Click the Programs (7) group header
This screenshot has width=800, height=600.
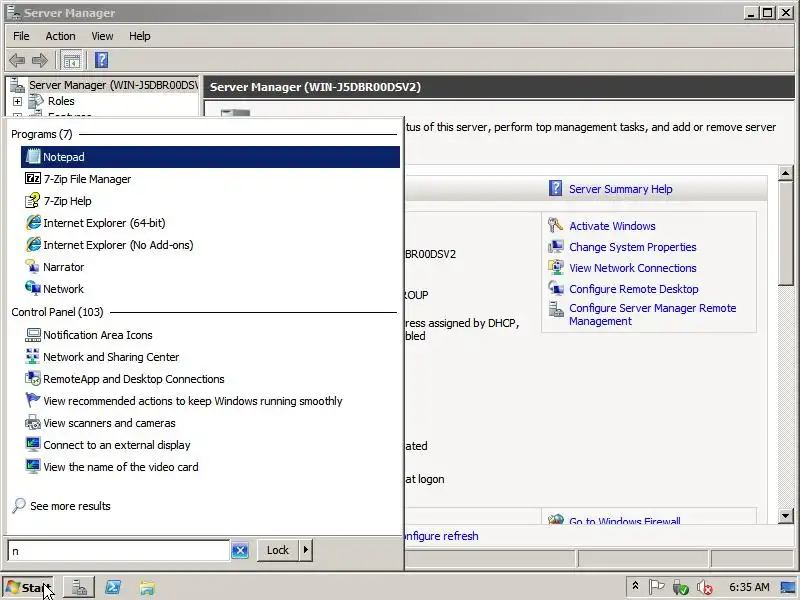[x=42, y=134]
